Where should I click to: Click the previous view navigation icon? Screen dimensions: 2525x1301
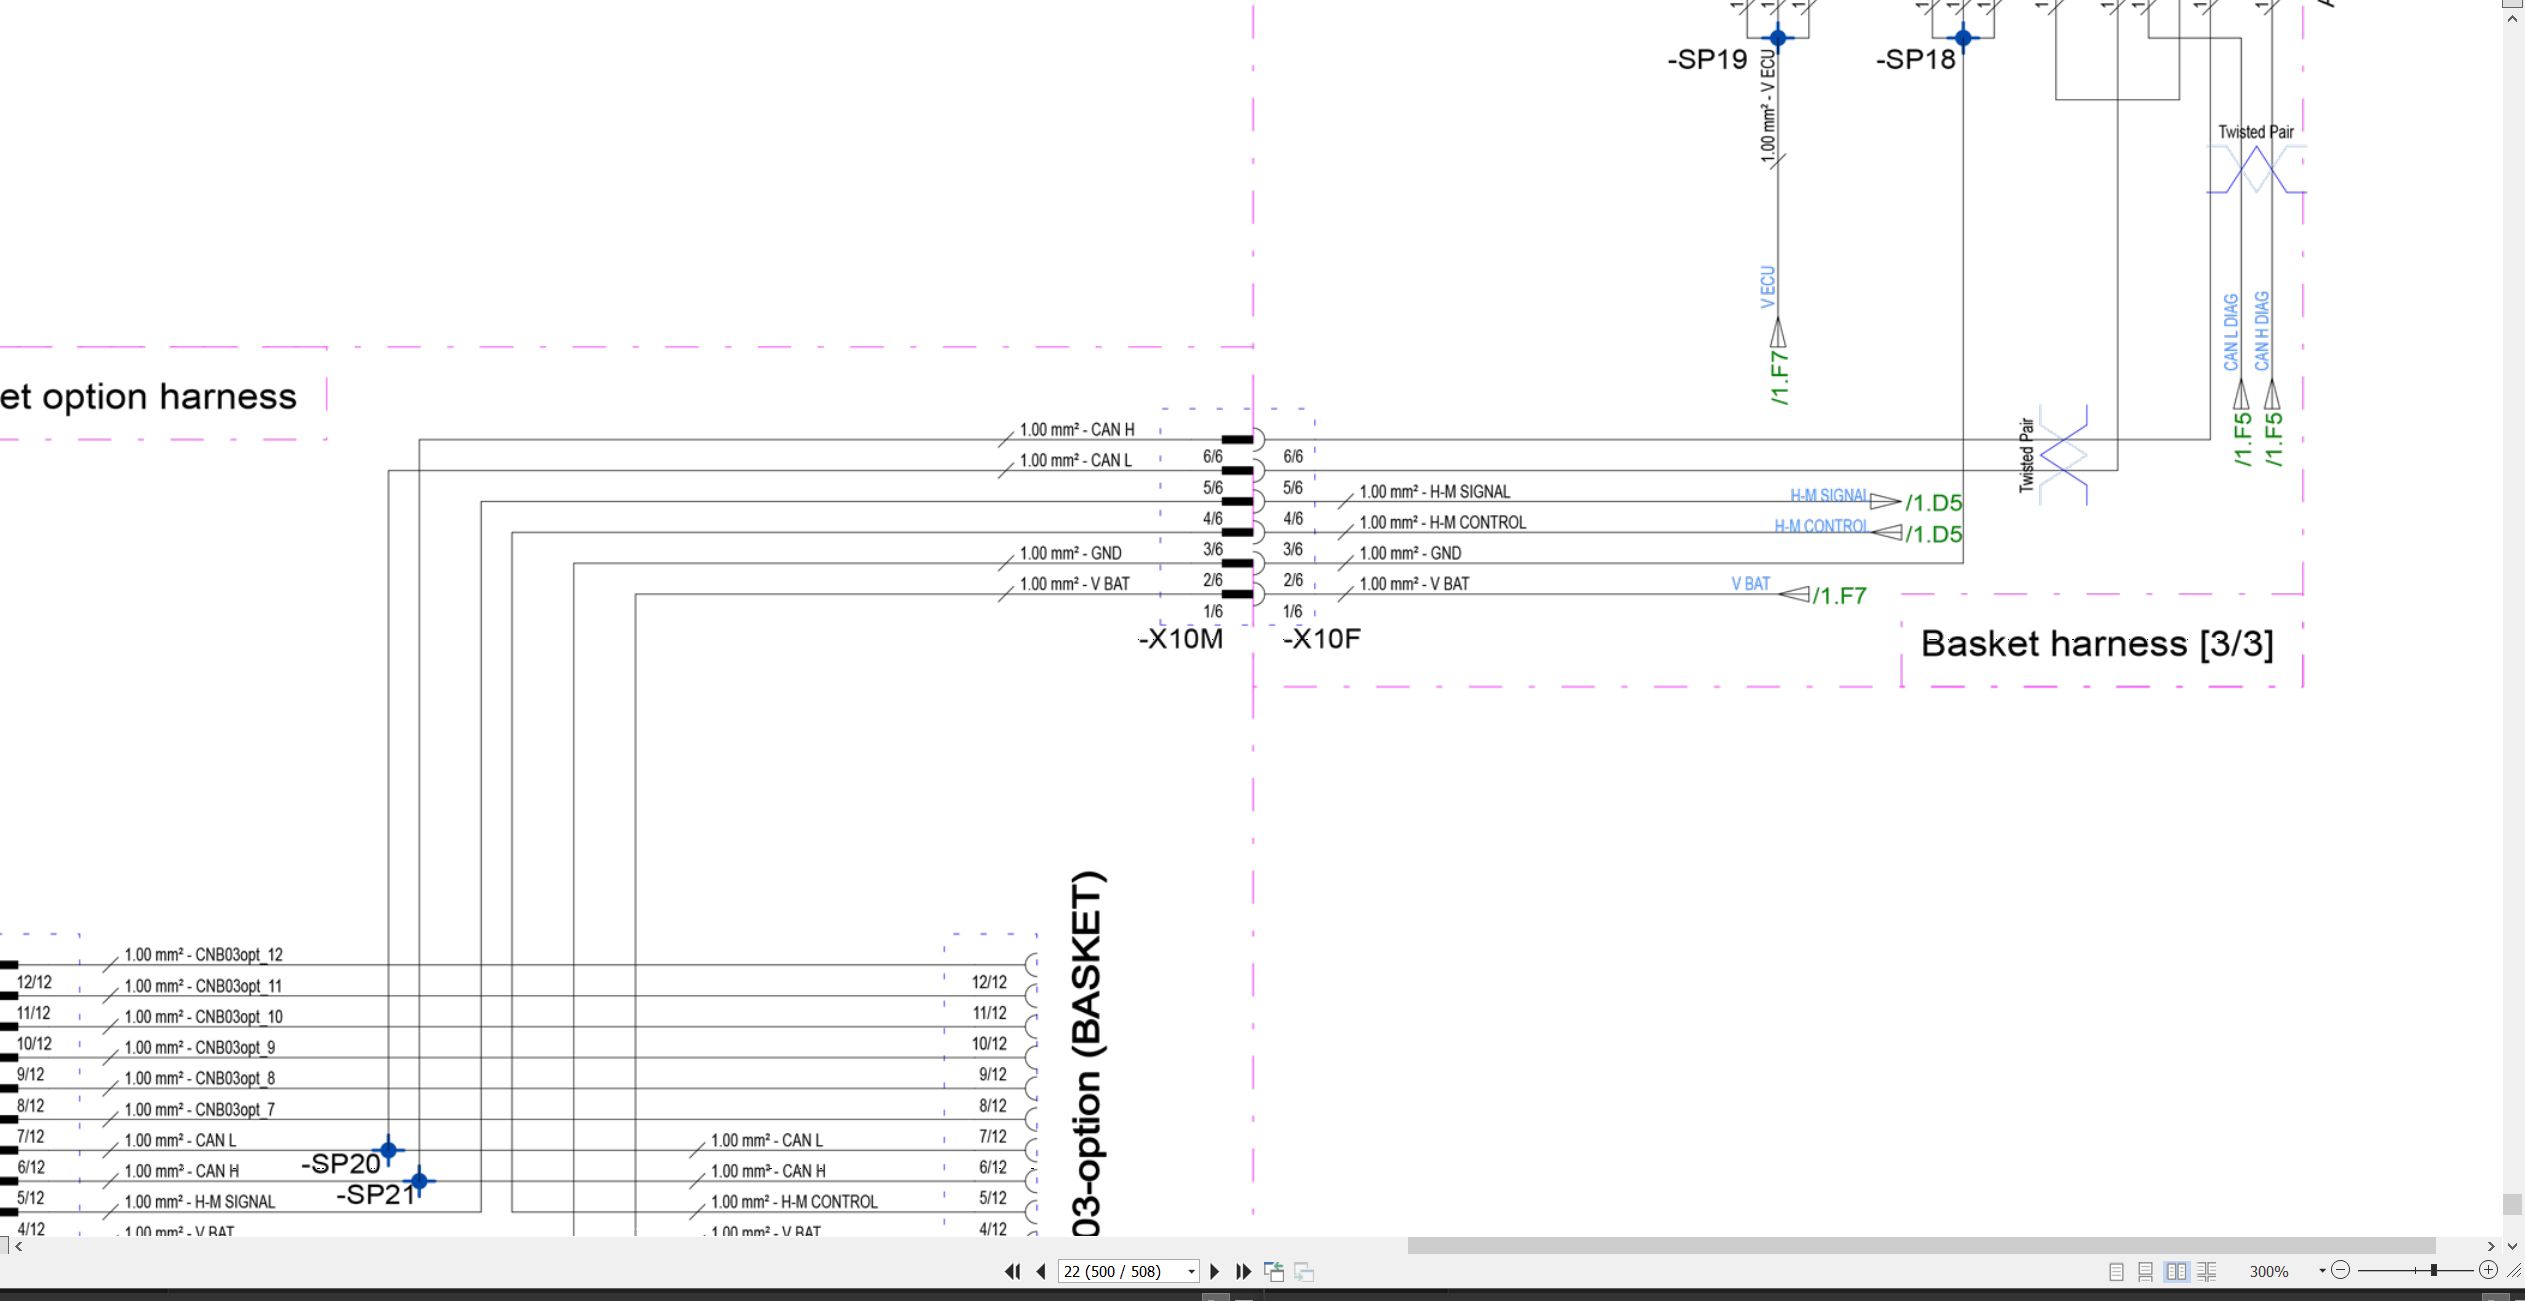pos(1274,1271)
